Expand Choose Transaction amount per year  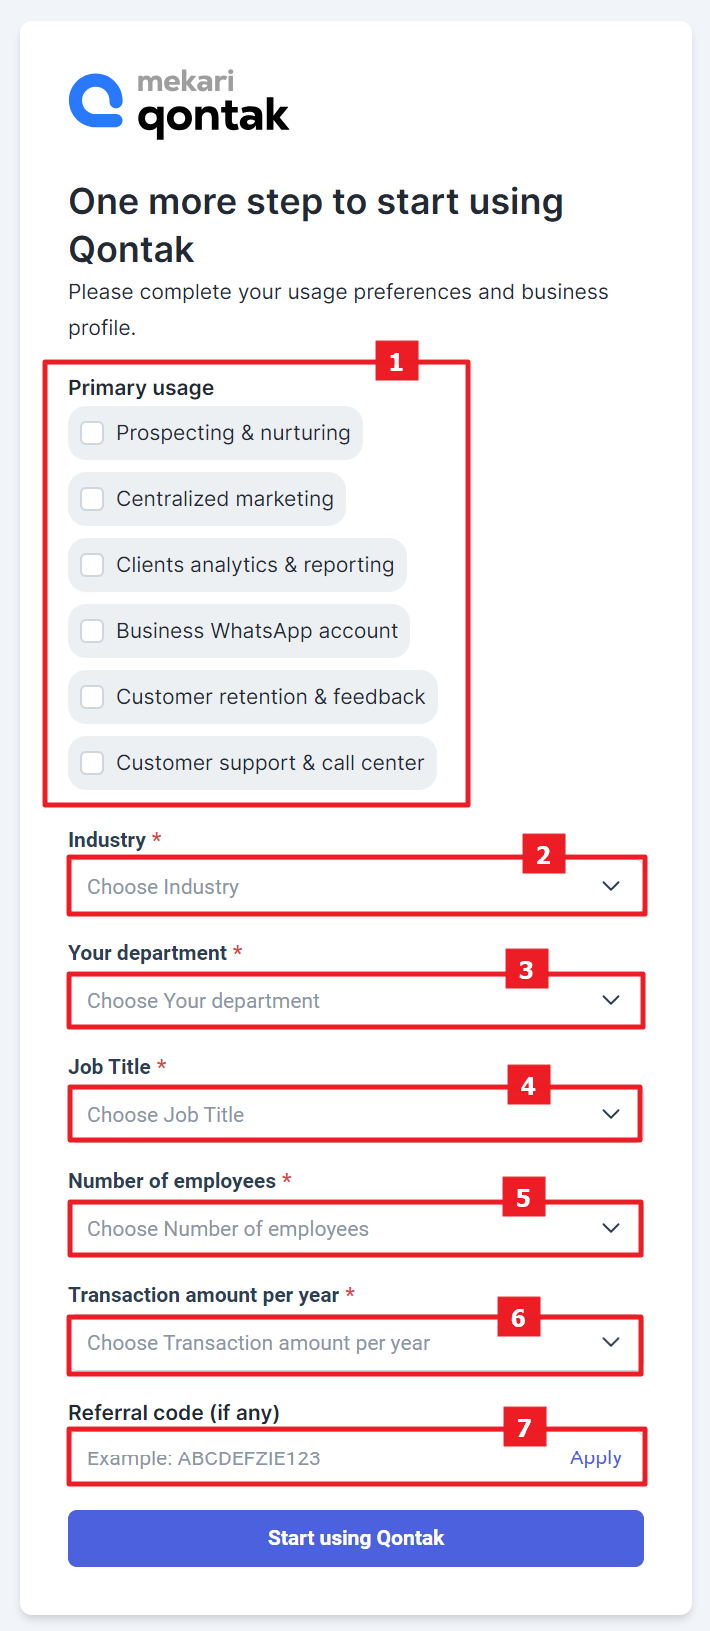(356, 1342)
